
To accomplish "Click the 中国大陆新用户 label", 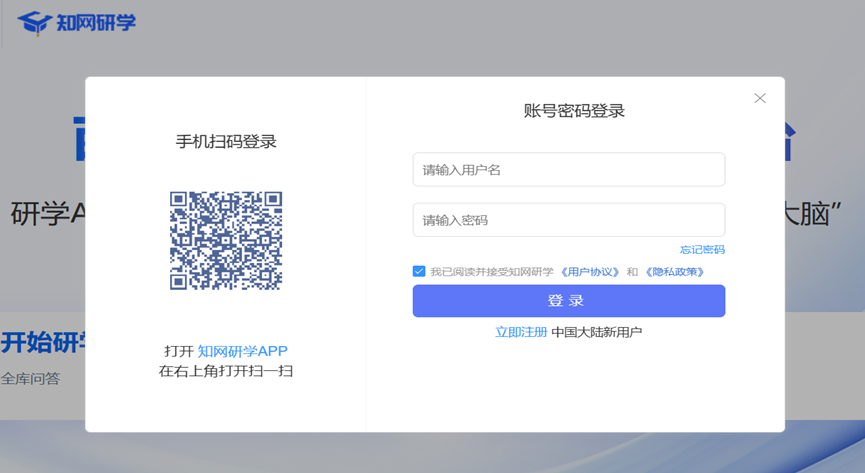I will [597, 332].
